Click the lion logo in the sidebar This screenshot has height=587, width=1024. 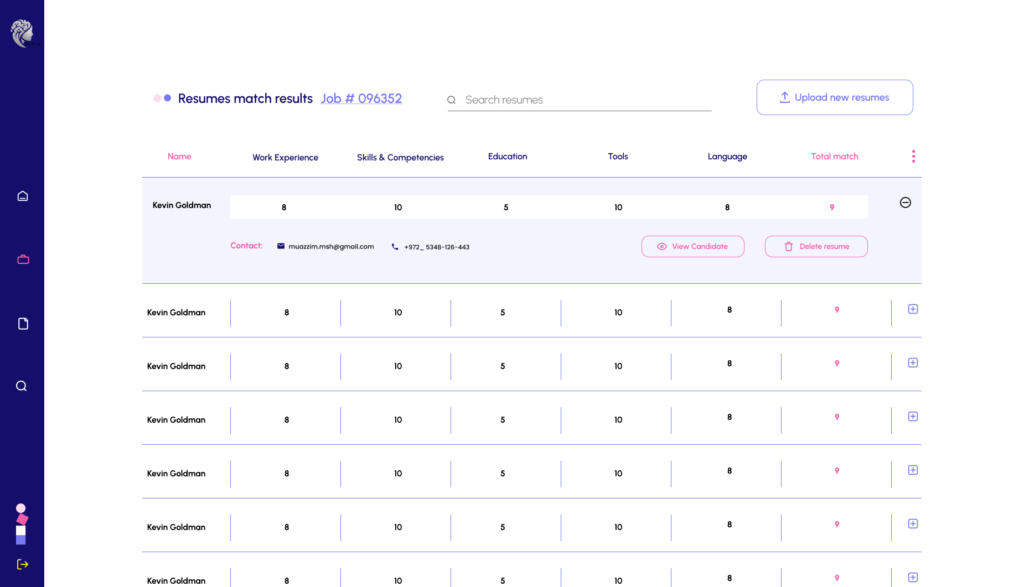pos(22,33)
